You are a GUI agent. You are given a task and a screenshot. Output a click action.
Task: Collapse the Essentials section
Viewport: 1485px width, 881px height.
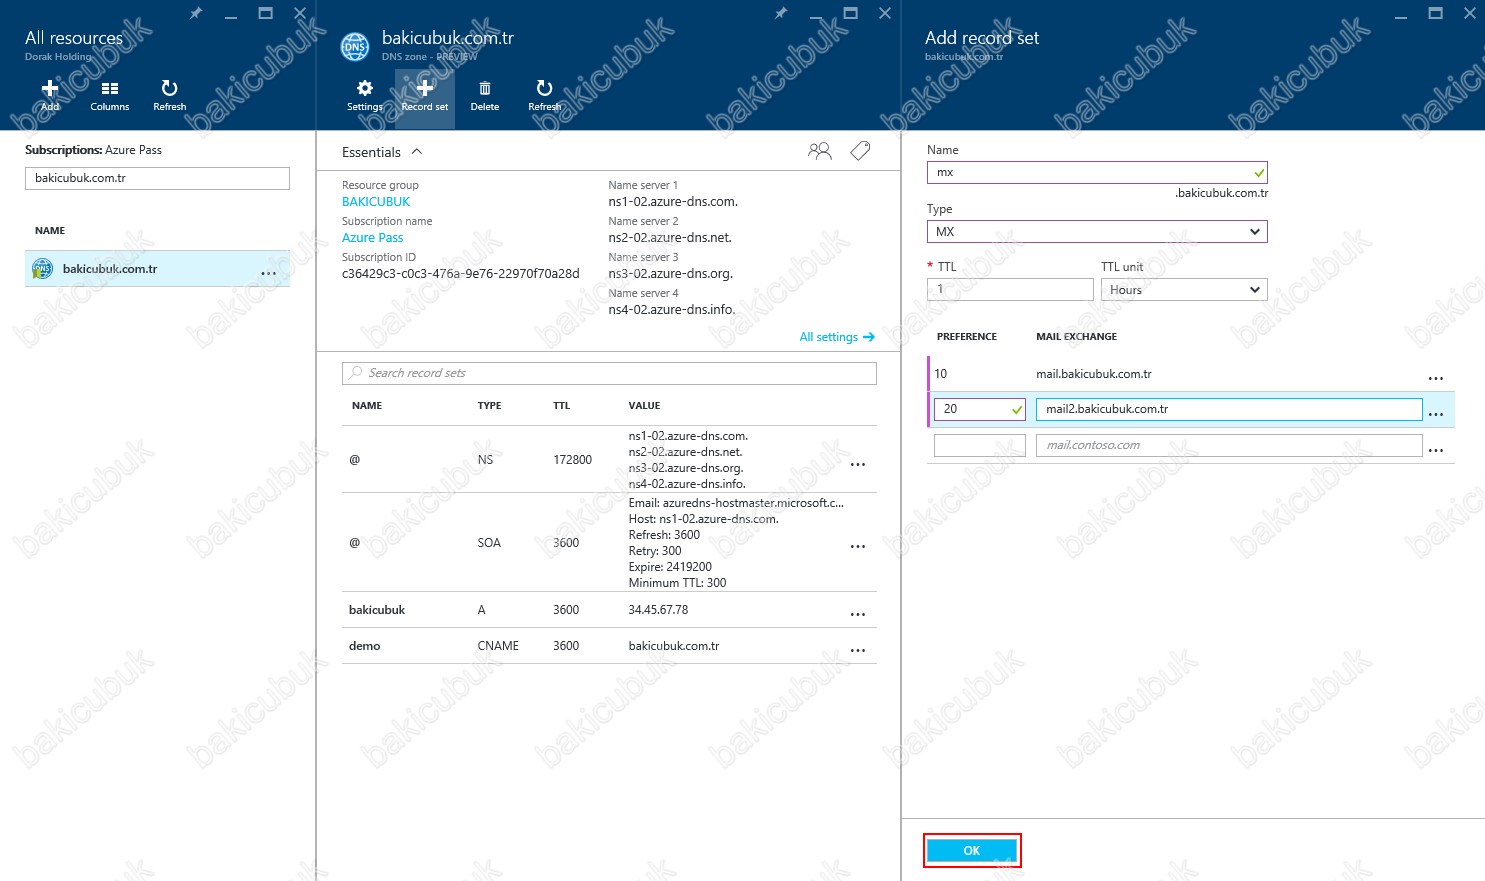[x=417, y=152]
